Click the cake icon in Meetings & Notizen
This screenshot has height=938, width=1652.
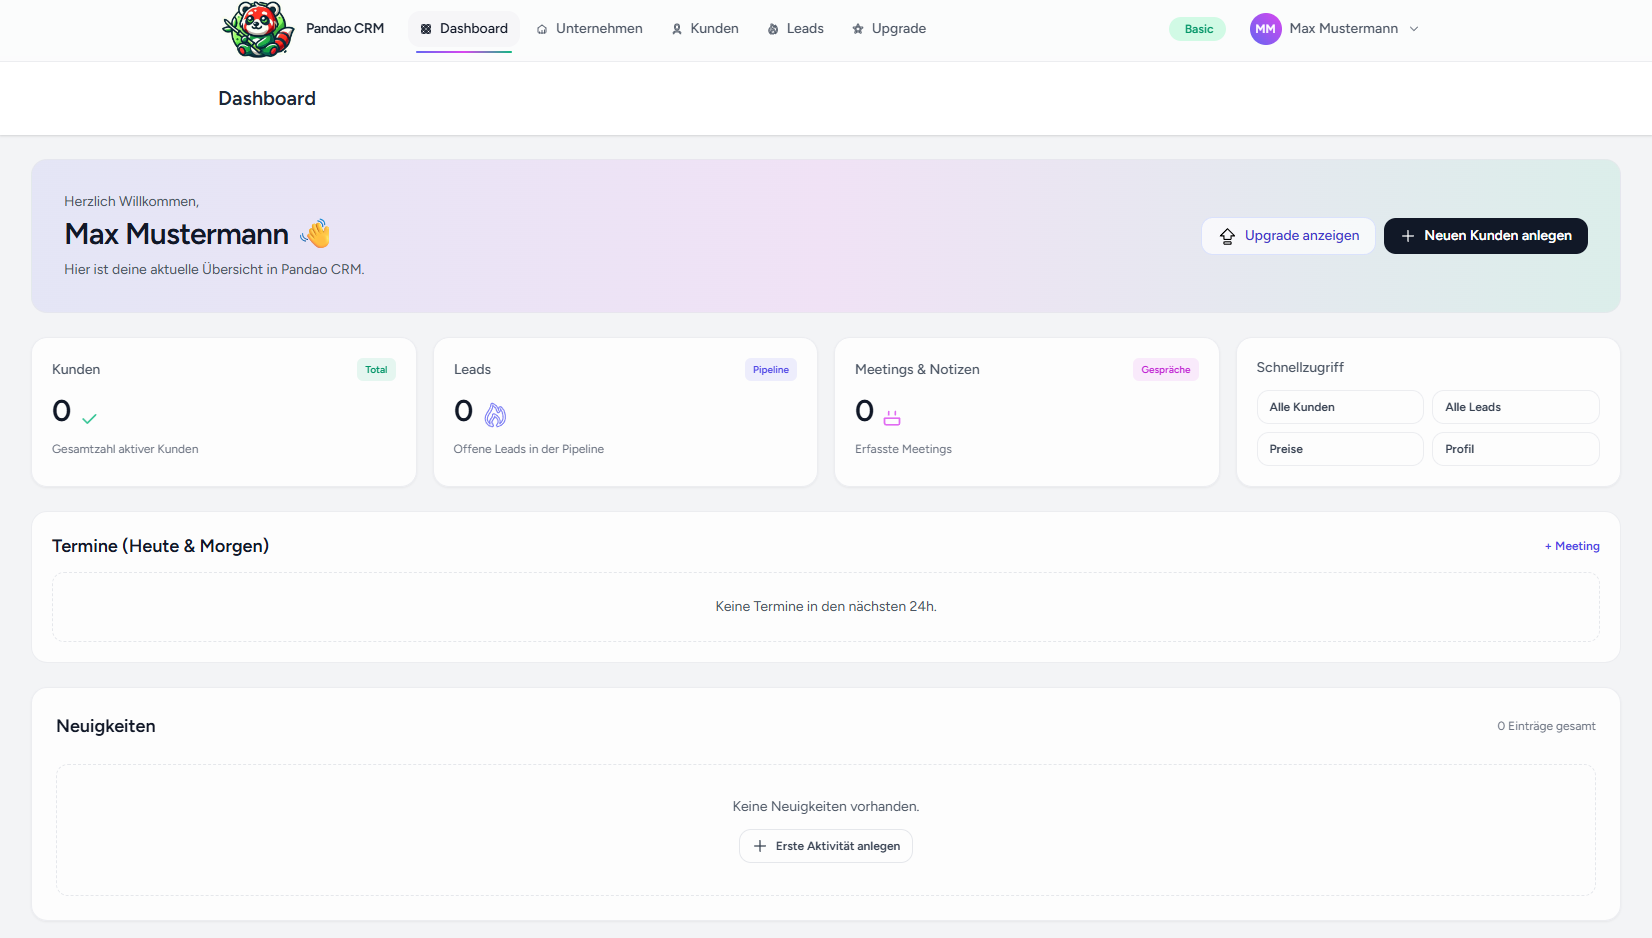click(x=891, y=416)
